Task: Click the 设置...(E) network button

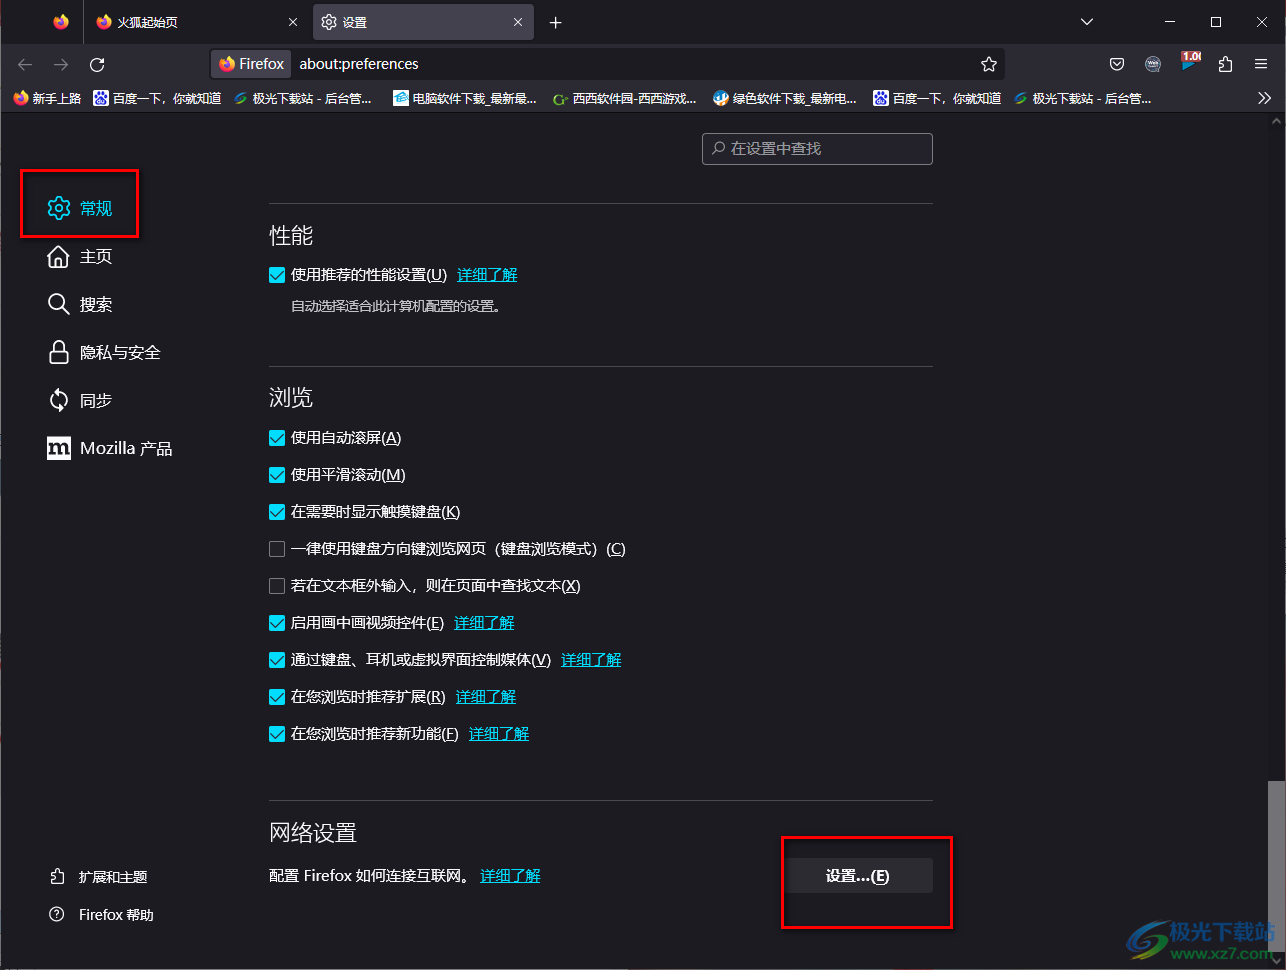Action: pyautogui.click(x=858, y=876)
